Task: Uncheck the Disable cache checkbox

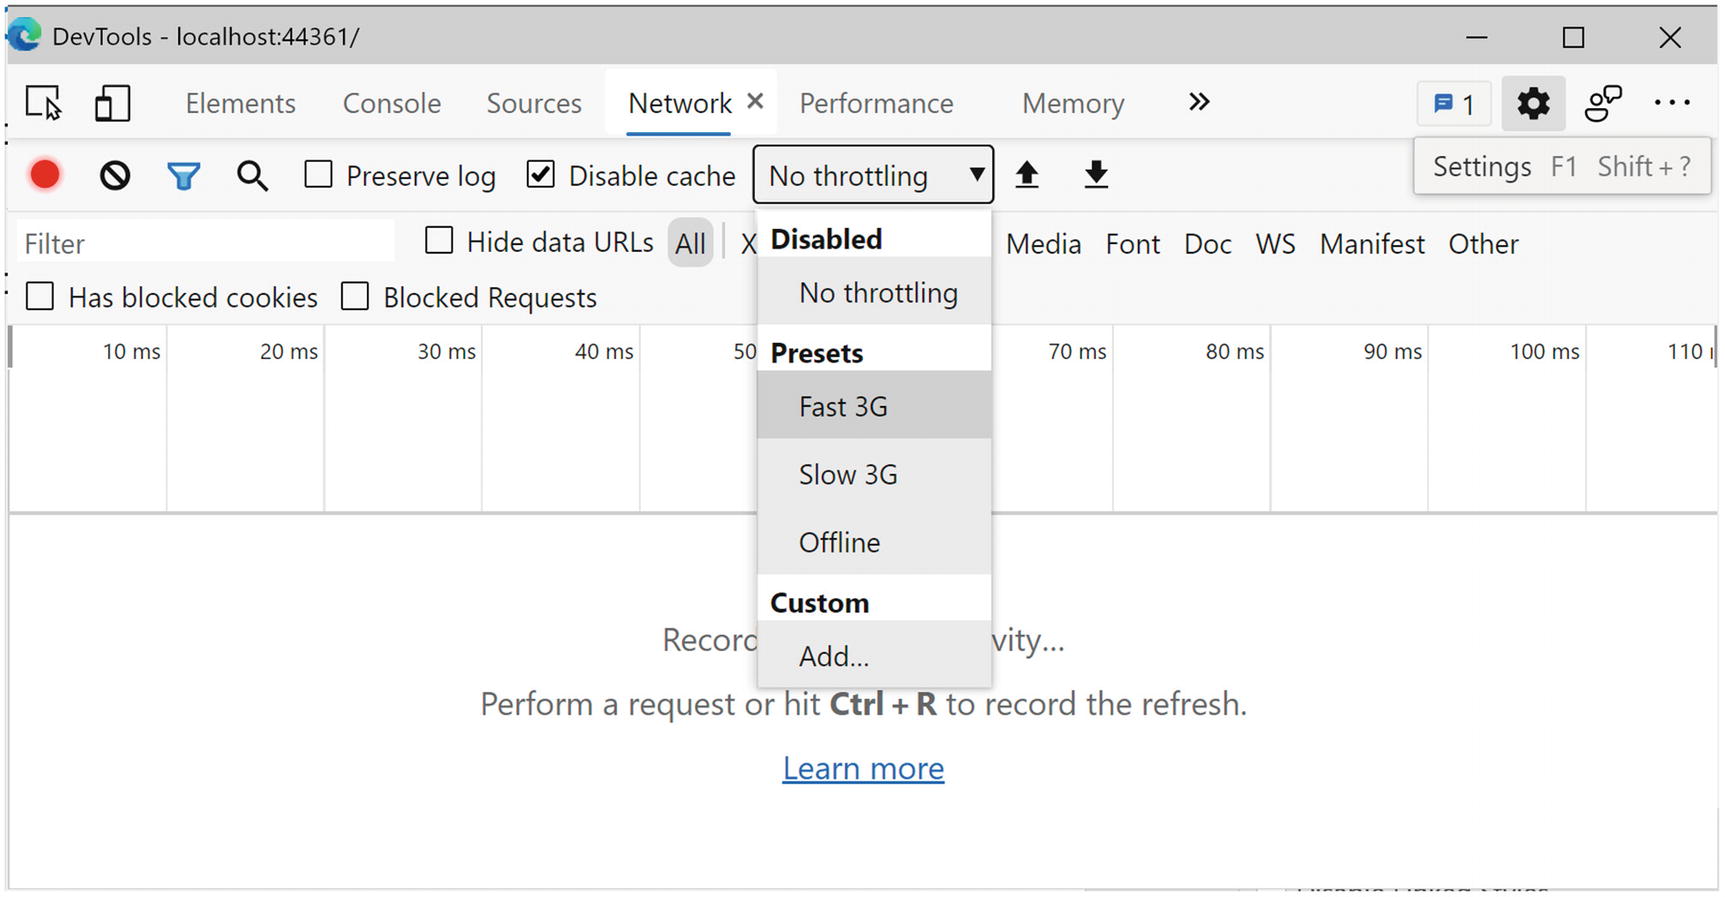Action: coord(541,175)
